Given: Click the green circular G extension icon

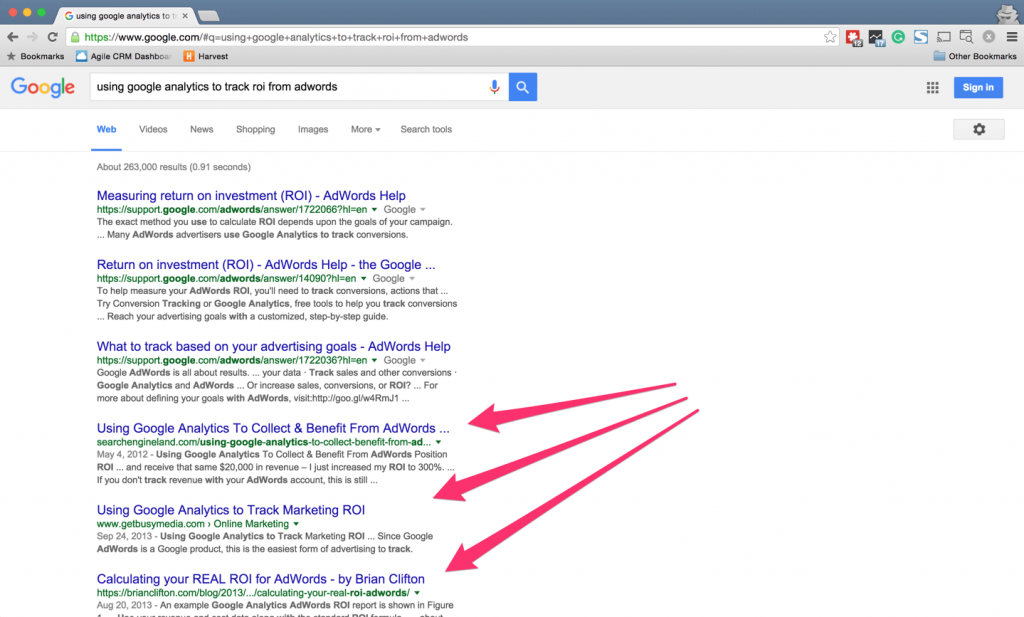Looking at the screenshot, I should point(899,37).
